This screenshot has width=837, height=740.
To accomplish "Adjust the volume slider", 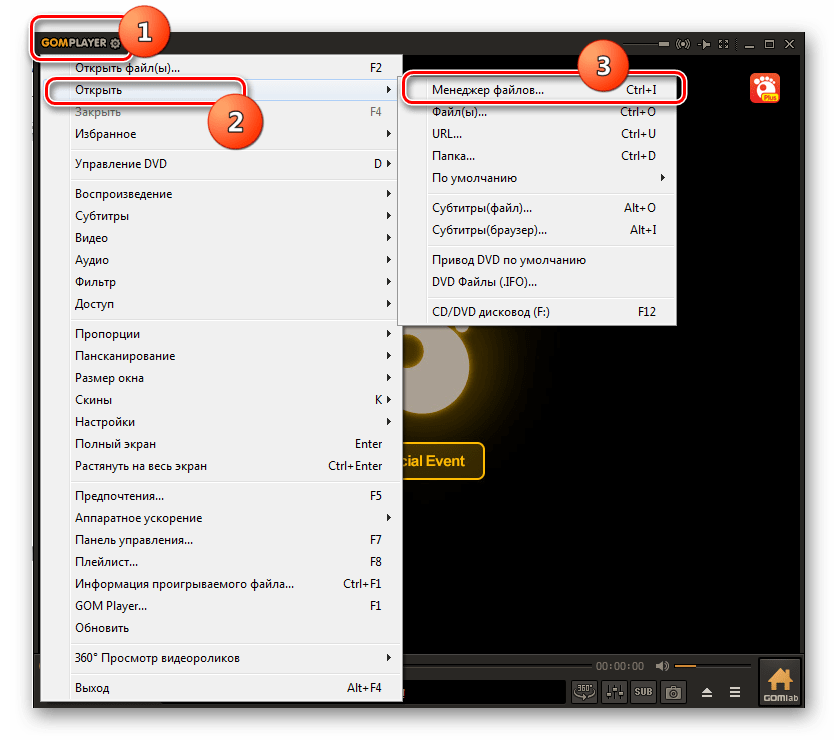I will pyautogui.click(x=712, y=666).
